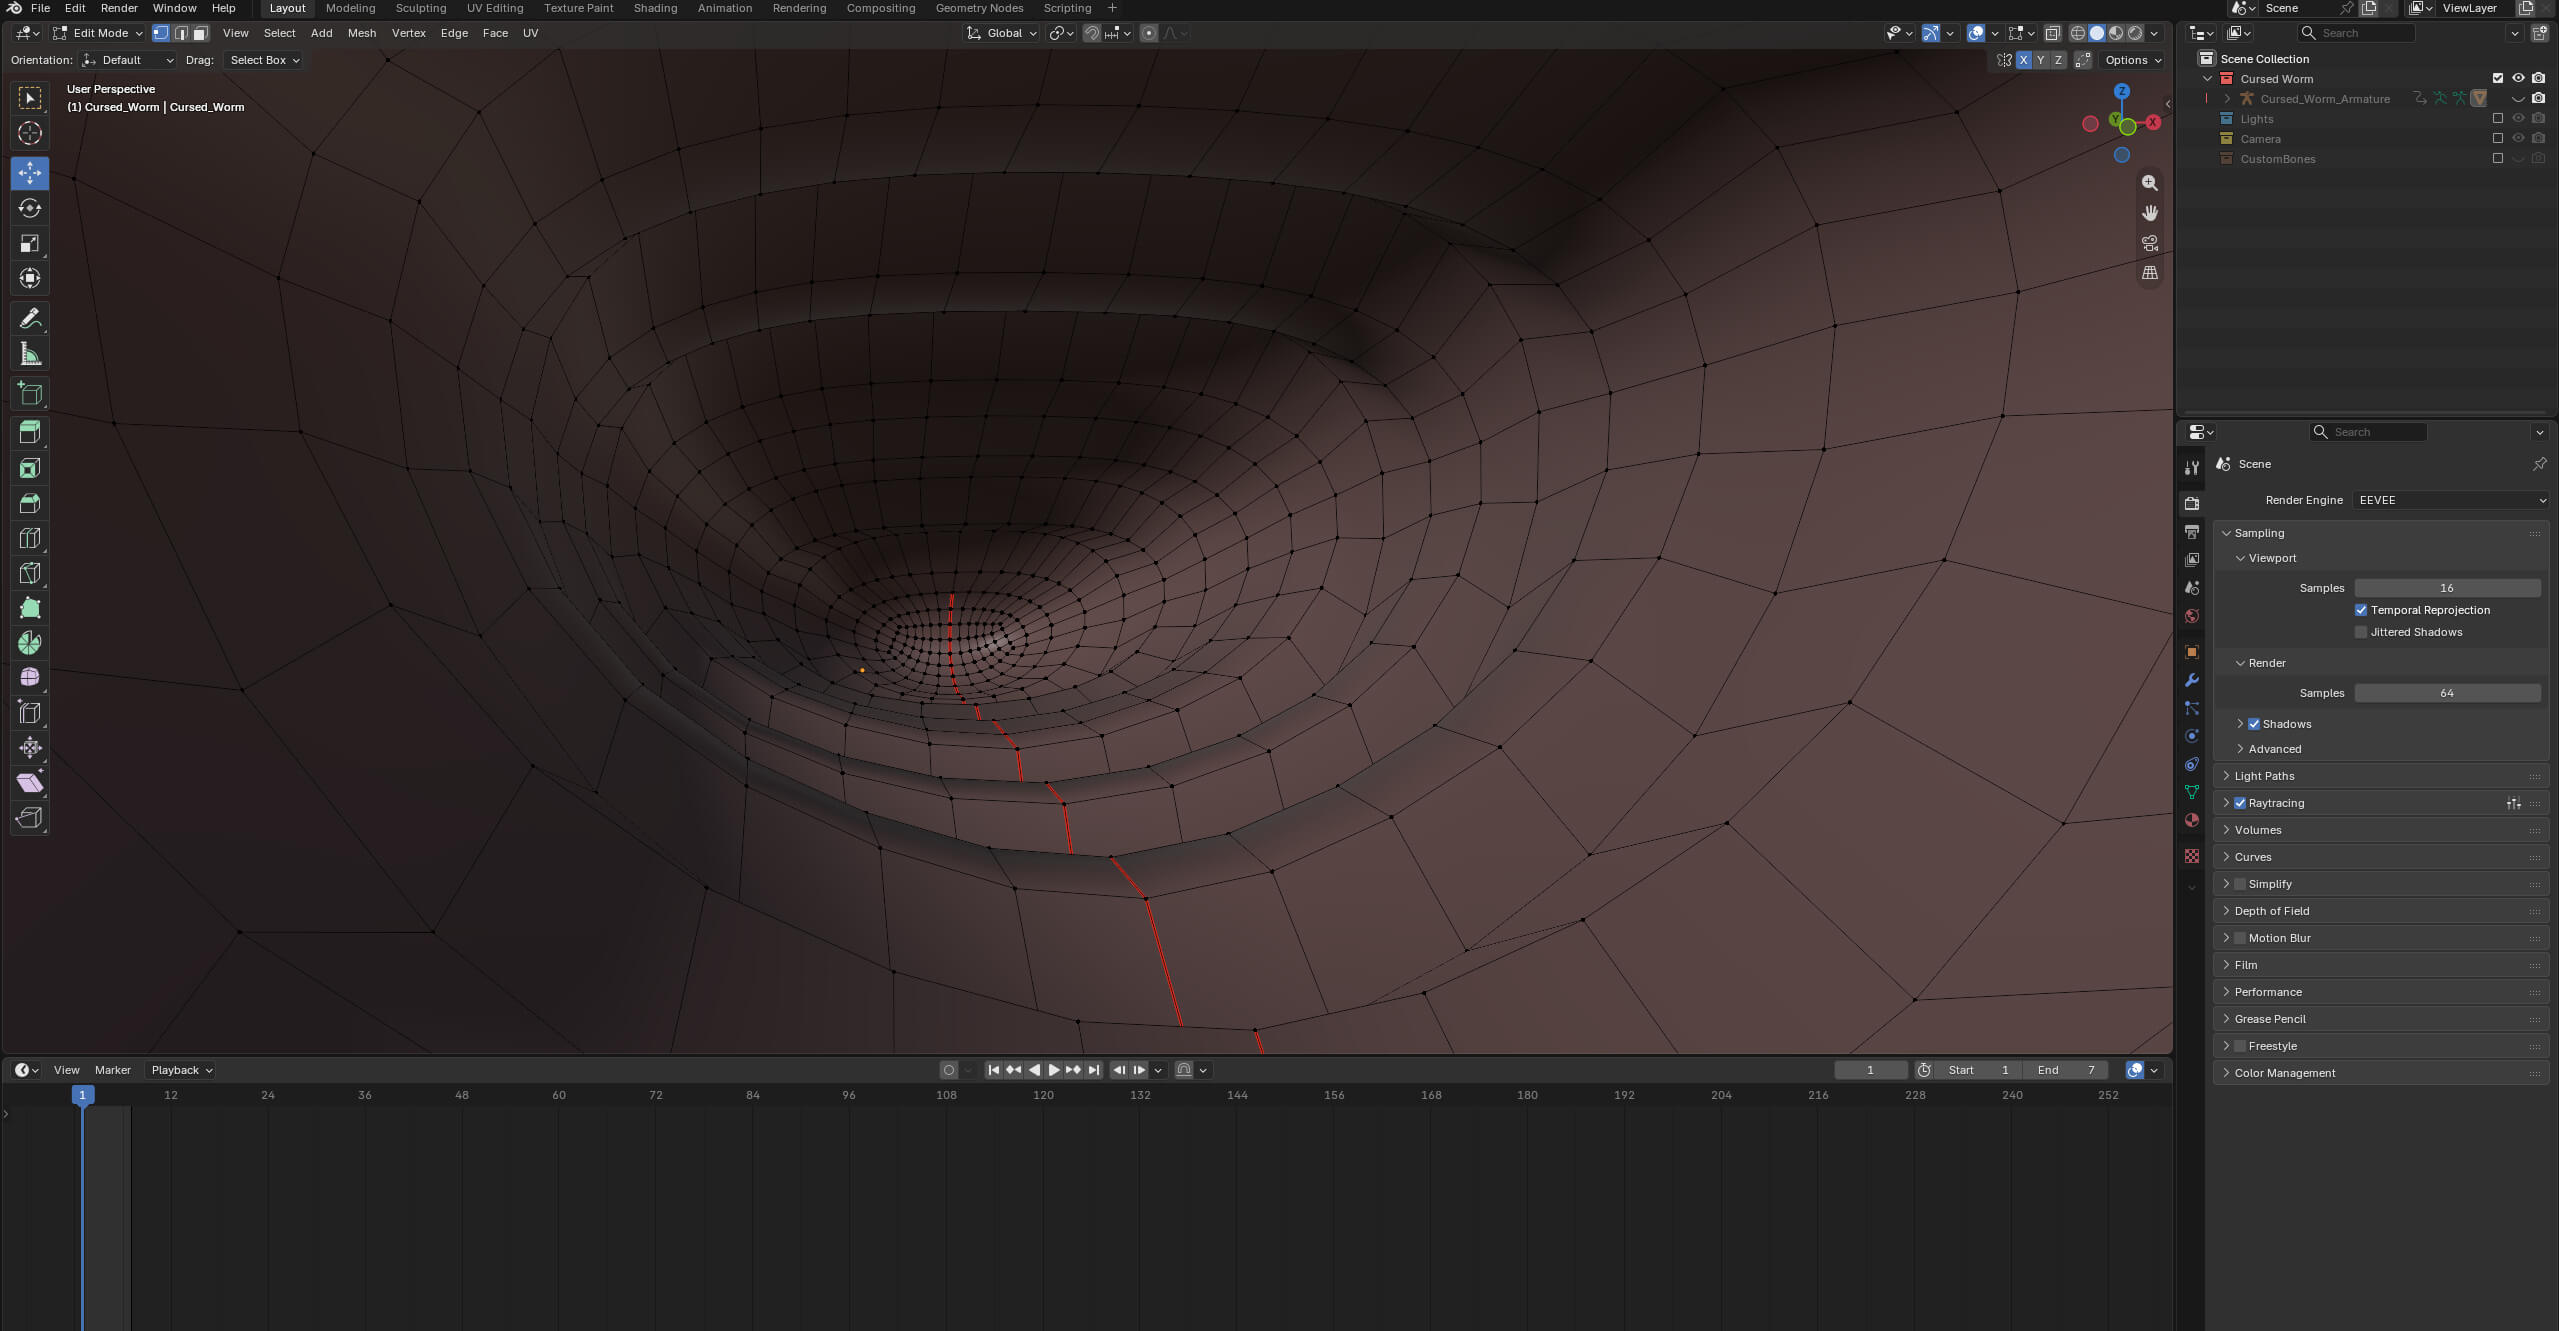
Task: Click the viewport zoom magnifier icon
Action: 2149,183
